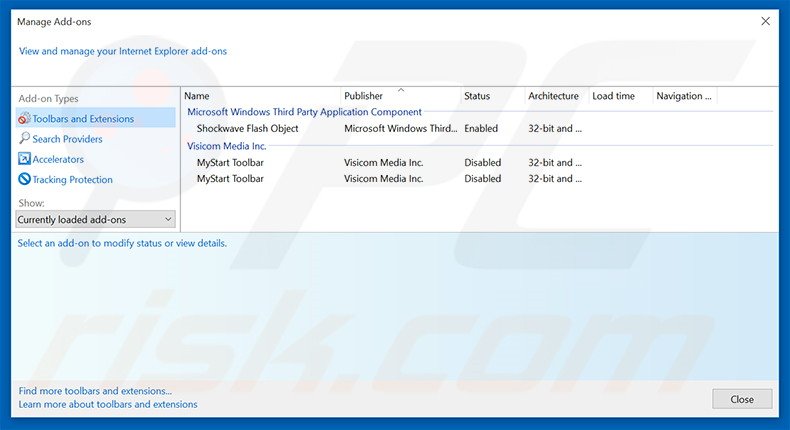Click the Toolbars and Extensions icon
Screen dimensions: 790x430
point(24,118)
